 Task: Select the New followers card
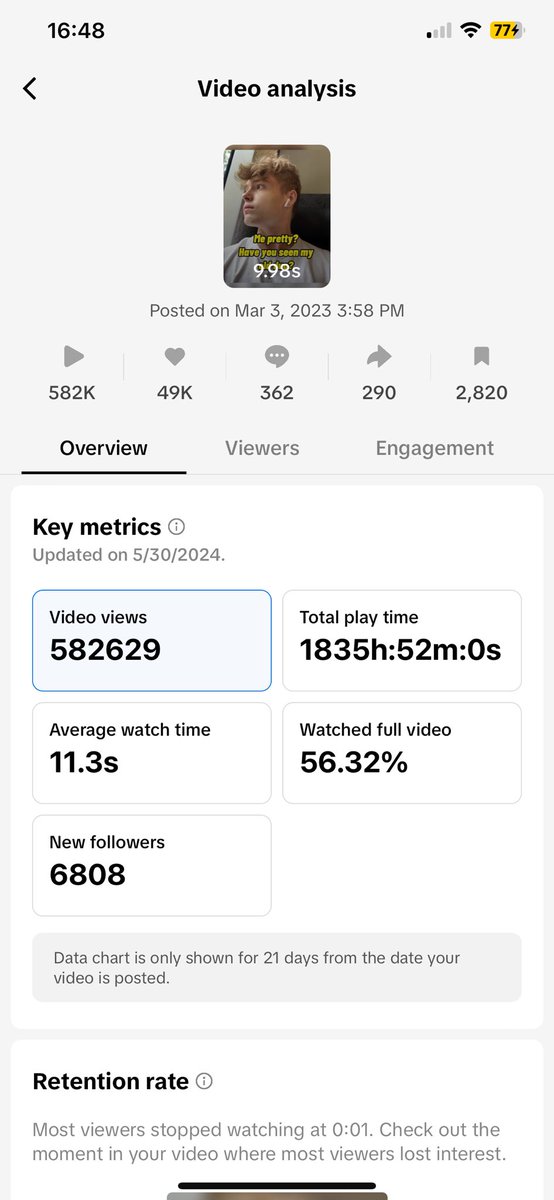152,865
